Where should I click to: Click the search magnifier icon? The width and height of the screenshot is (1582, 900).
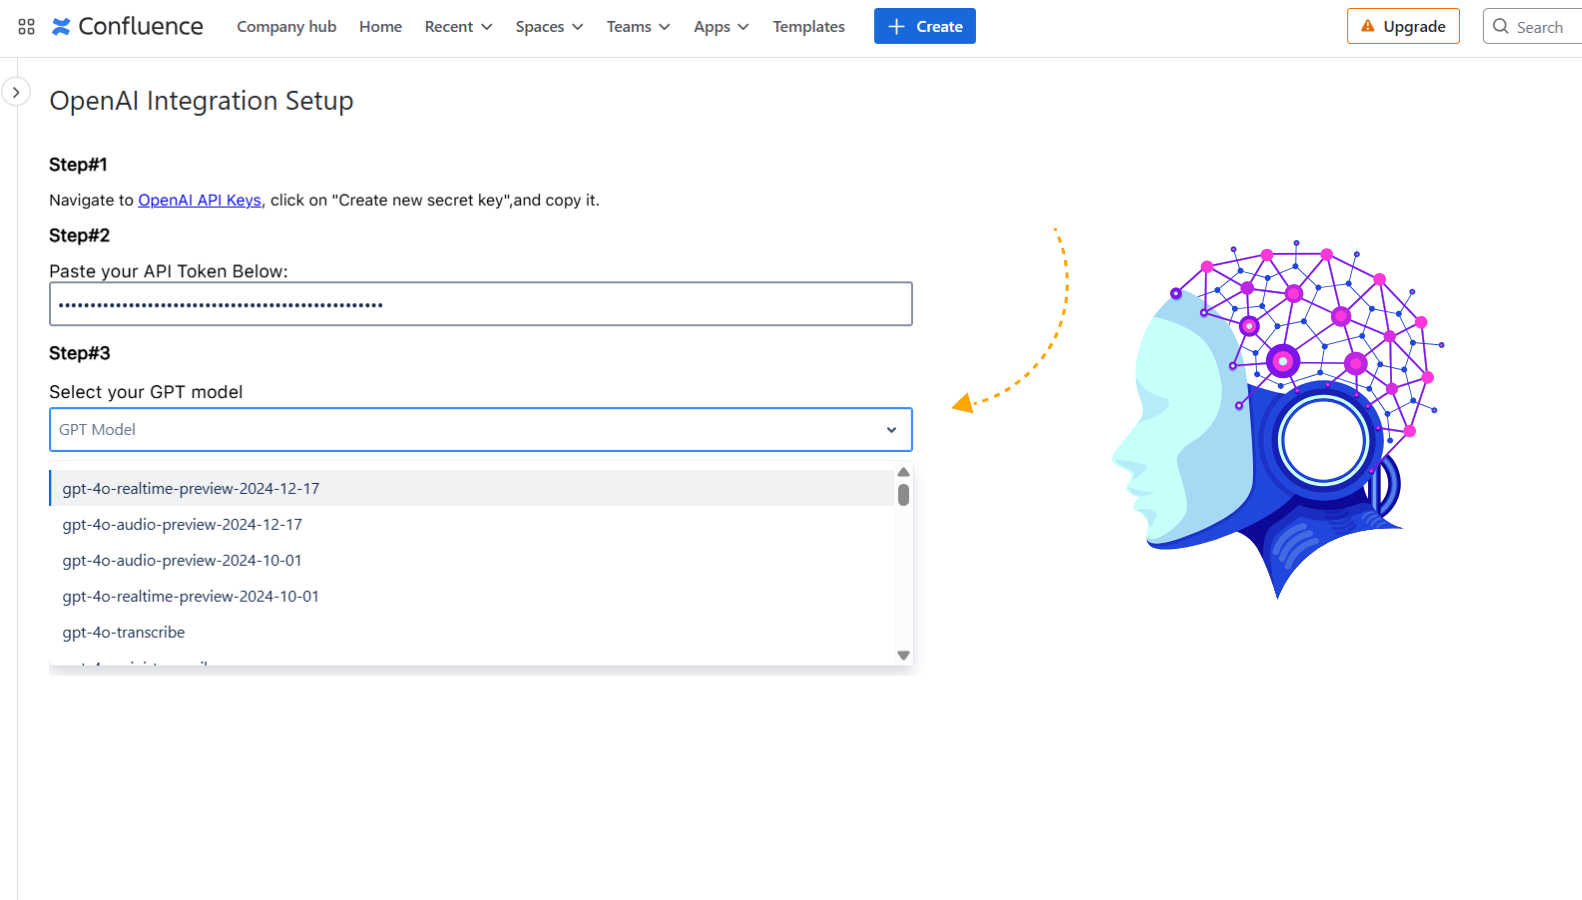tap(1500, 27)
